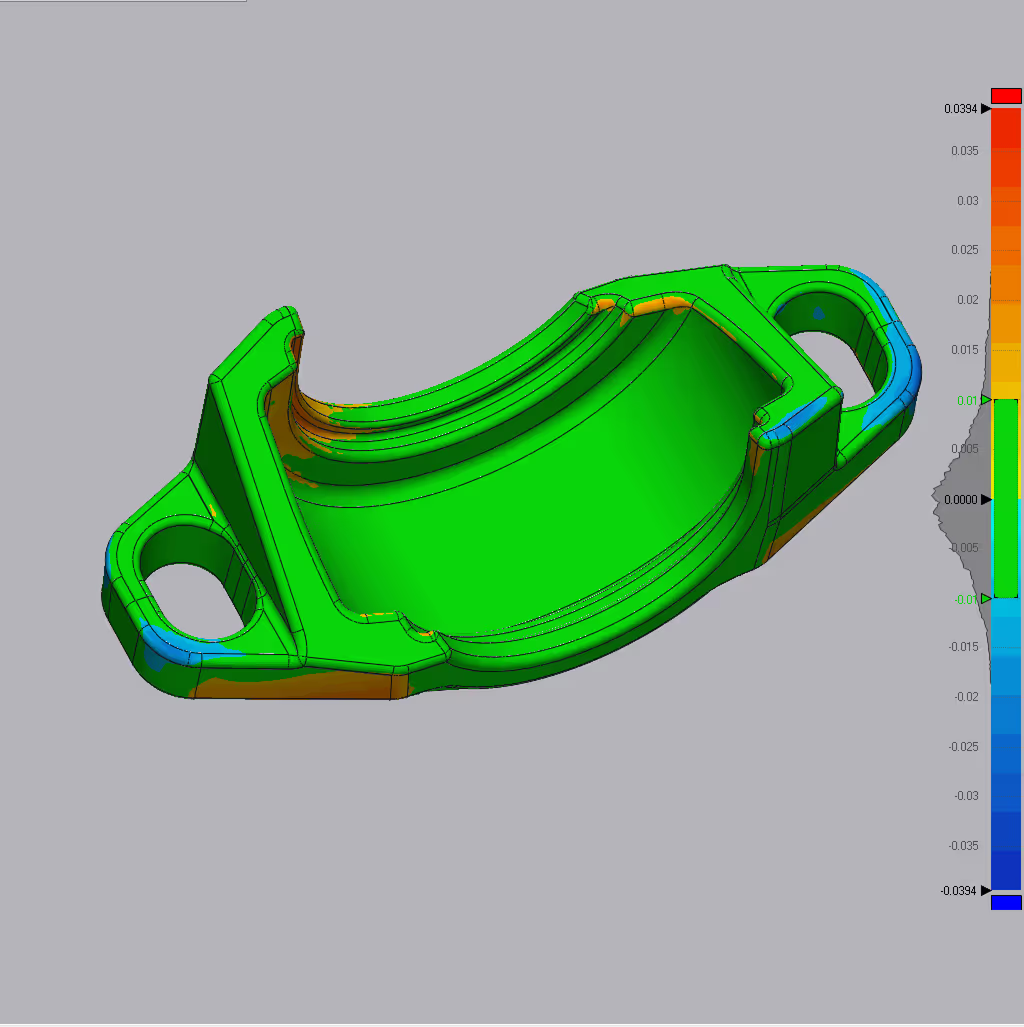The image size is (1024, 1027).
Task: Pick the light cyan segment below -0.01
Action: [1006, 608]
